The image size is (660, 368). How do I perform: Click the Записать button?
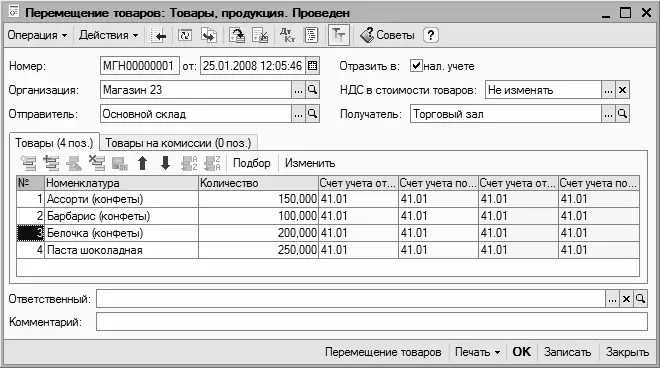[x=567, y=352]
